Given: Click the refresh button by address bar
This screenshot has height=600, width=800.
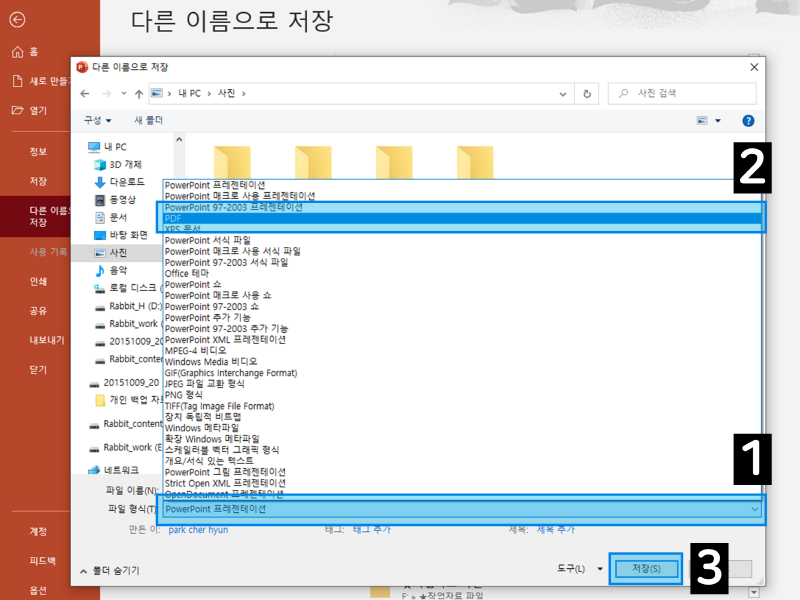Looking at the screenshot, I should tap(587, 94).
